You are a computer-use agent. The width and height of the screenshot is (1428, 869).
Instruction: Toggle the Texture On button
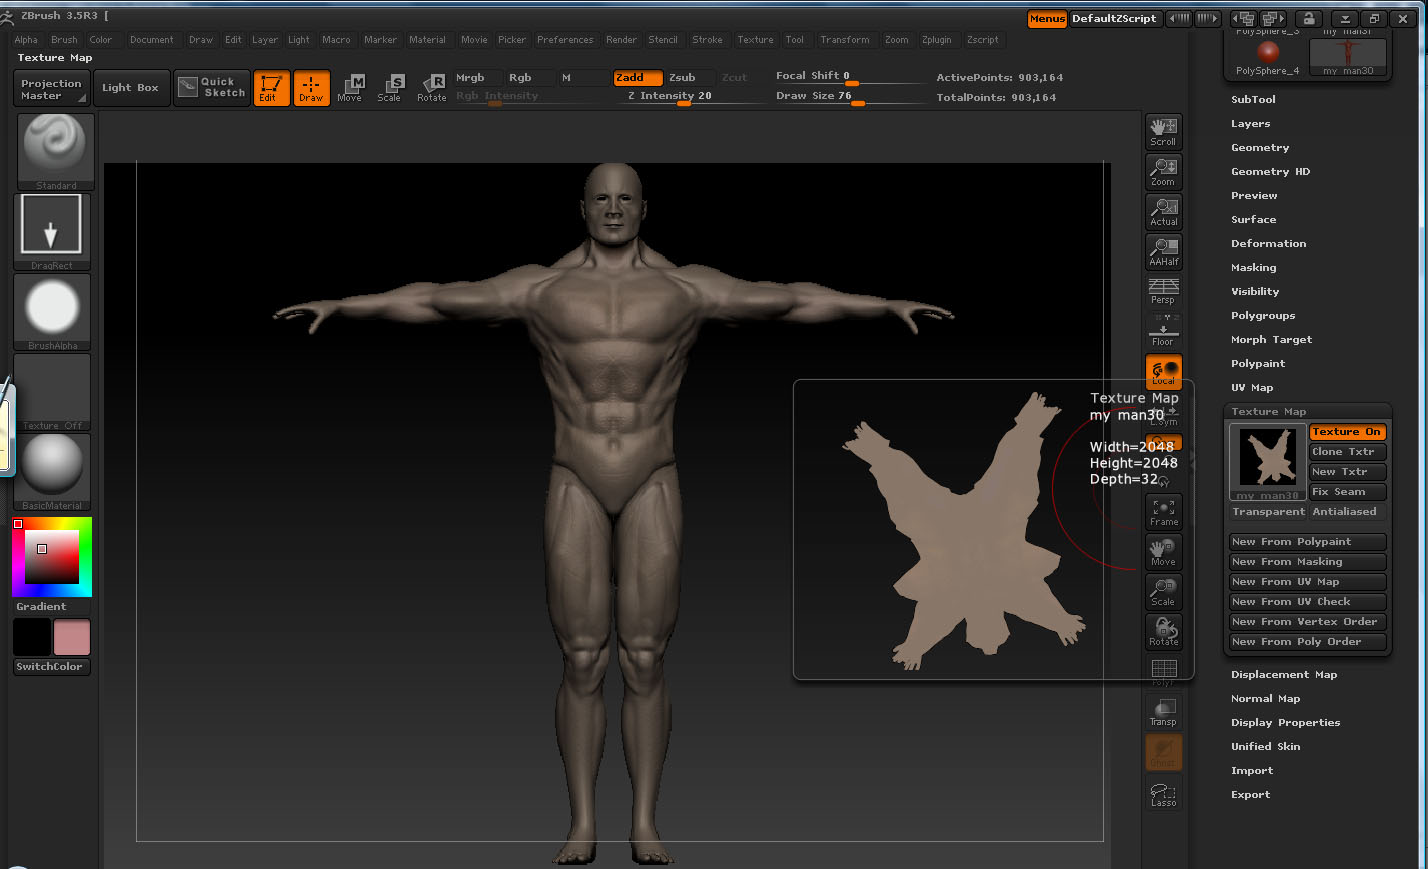click(x=1346, y=432)
